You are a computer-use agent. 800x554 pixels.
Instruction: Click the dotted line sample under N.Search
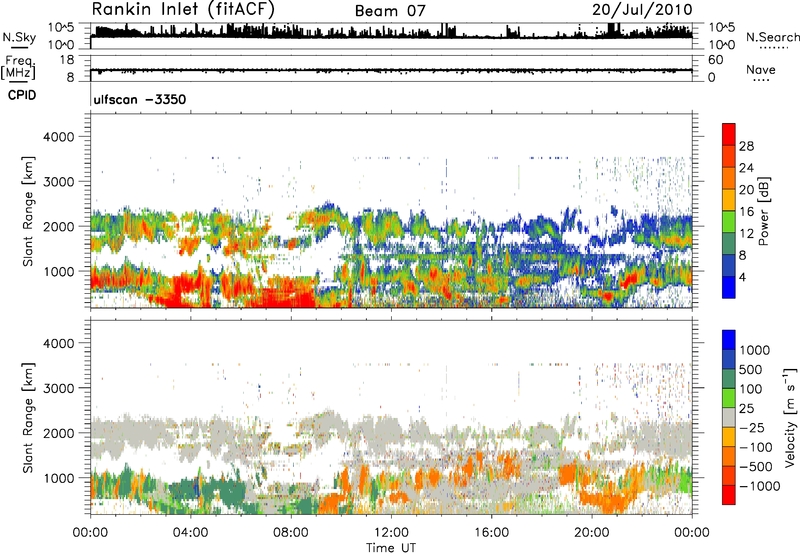[773, 48]
